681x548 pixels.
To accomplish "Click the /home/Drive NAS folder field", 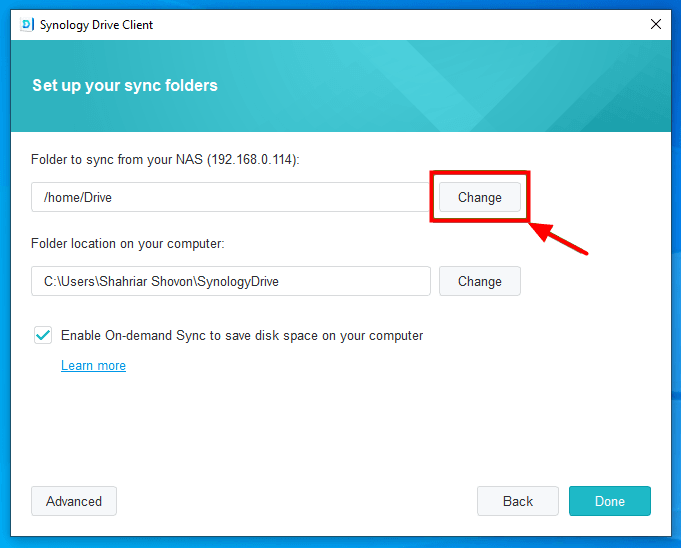I will tap(230, 197).
